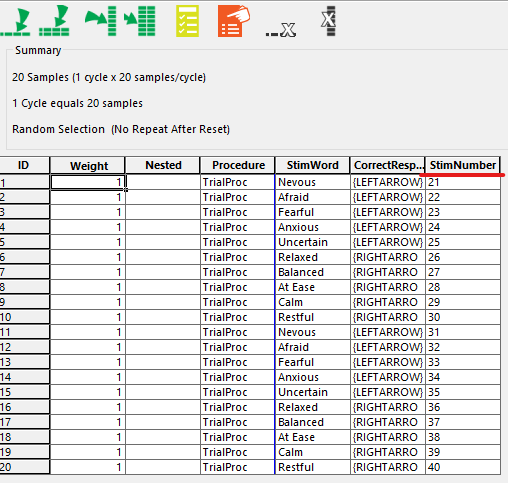508x483 pixels.
Task: Select the TrialProc cell in row 15
Action: 238,392
